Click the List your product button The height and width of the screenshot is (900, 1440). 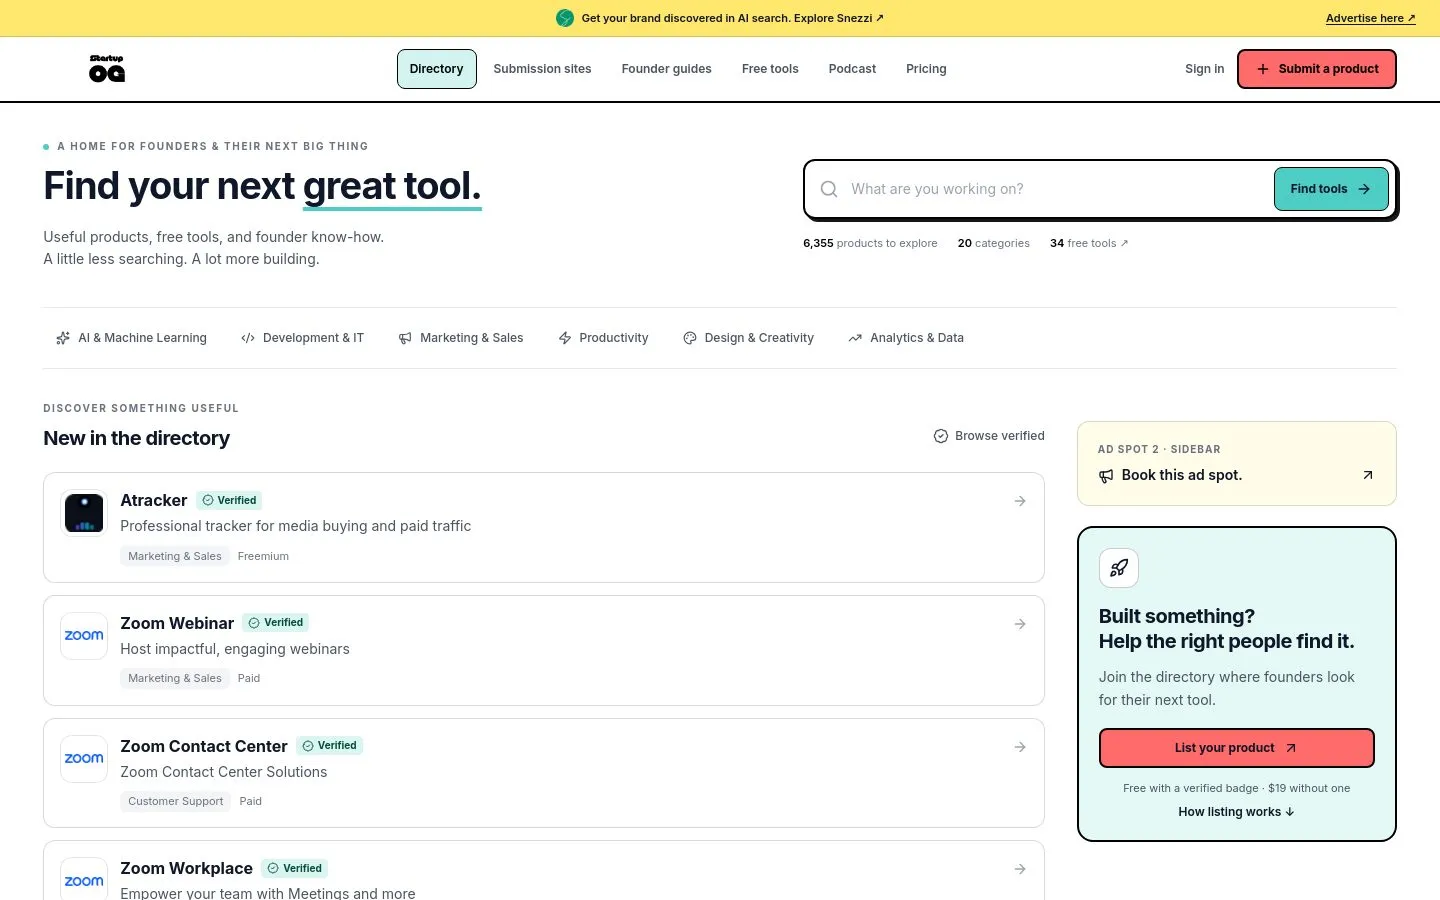[1237, 748]
